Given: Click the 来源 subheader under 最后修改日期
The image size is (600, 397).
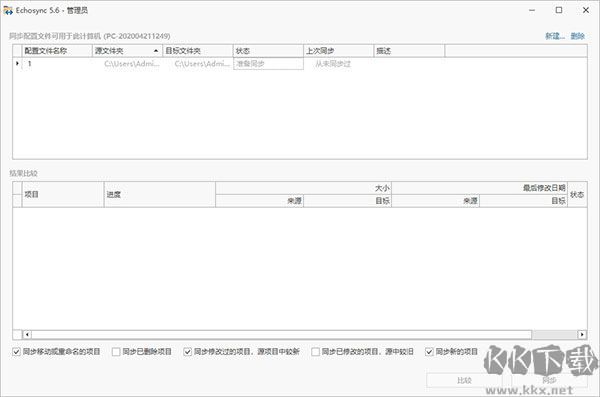Looking at the screenshot, I should pos(435,201).
